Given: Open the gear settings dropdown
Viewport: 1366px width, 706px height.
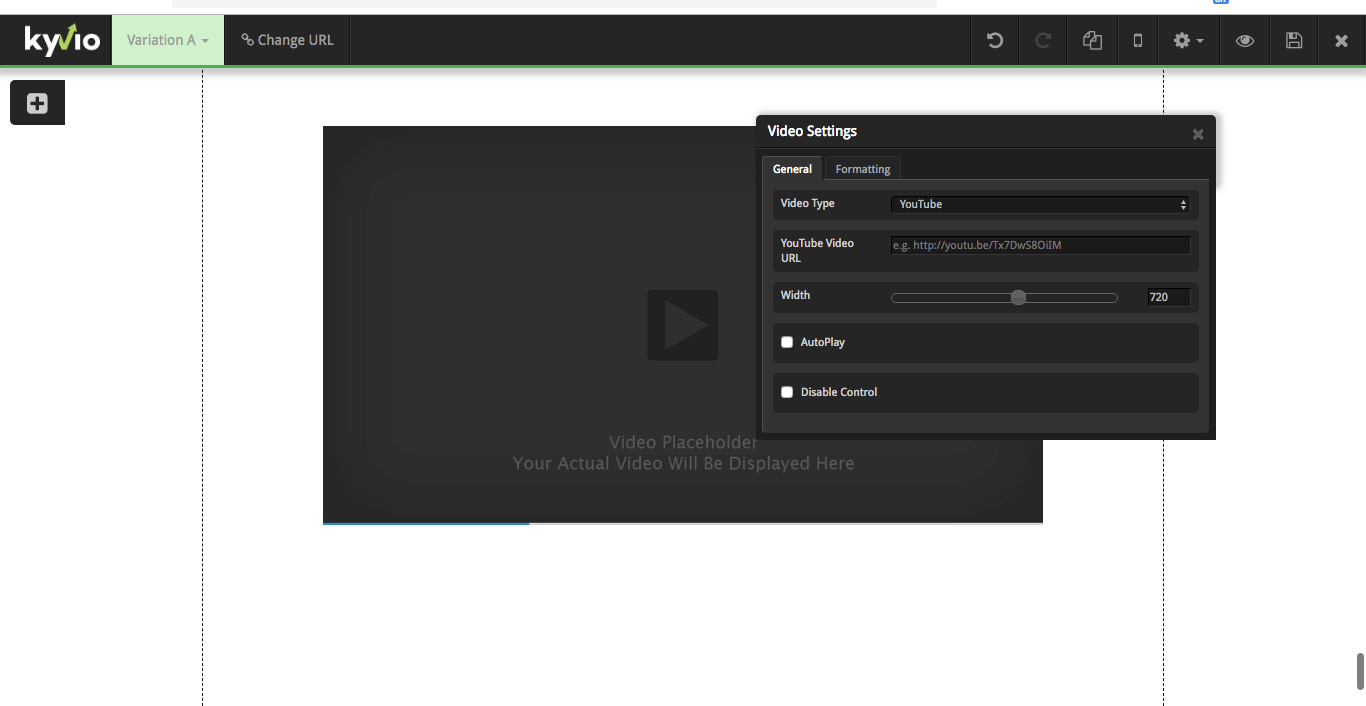Looking at the screenshot, I should click(1188, 40).
